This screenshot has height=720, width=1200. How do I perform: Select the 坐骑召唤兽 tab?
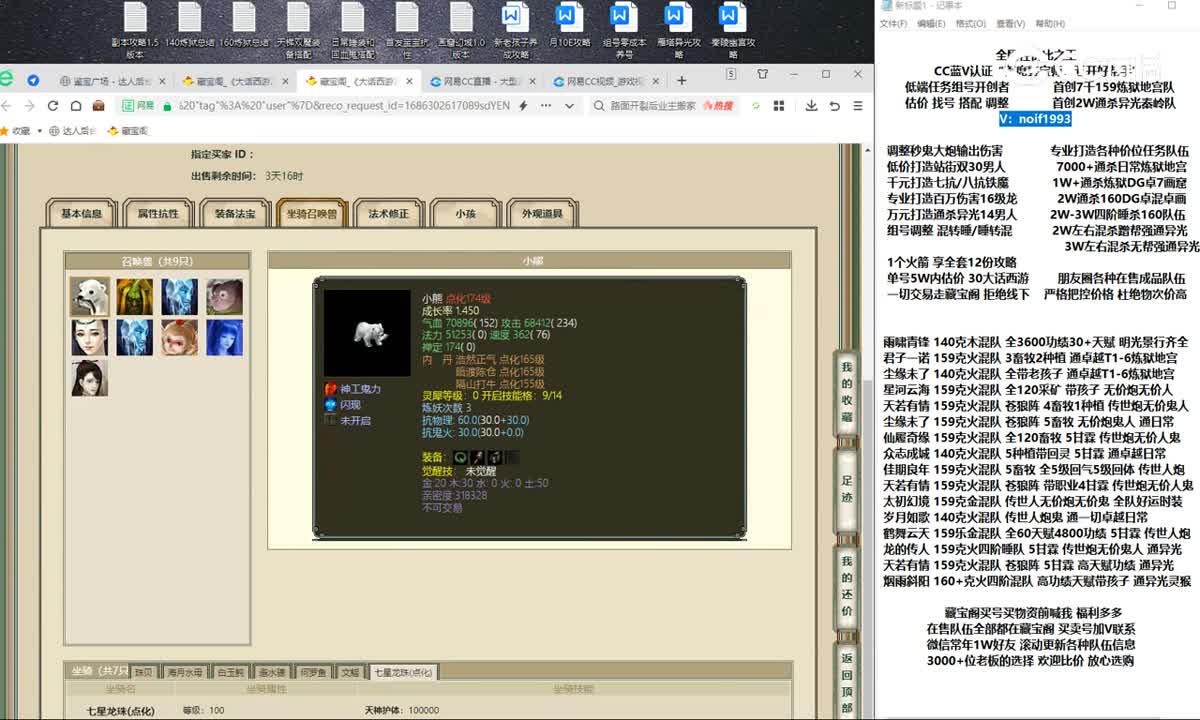(x=311, y=213)
